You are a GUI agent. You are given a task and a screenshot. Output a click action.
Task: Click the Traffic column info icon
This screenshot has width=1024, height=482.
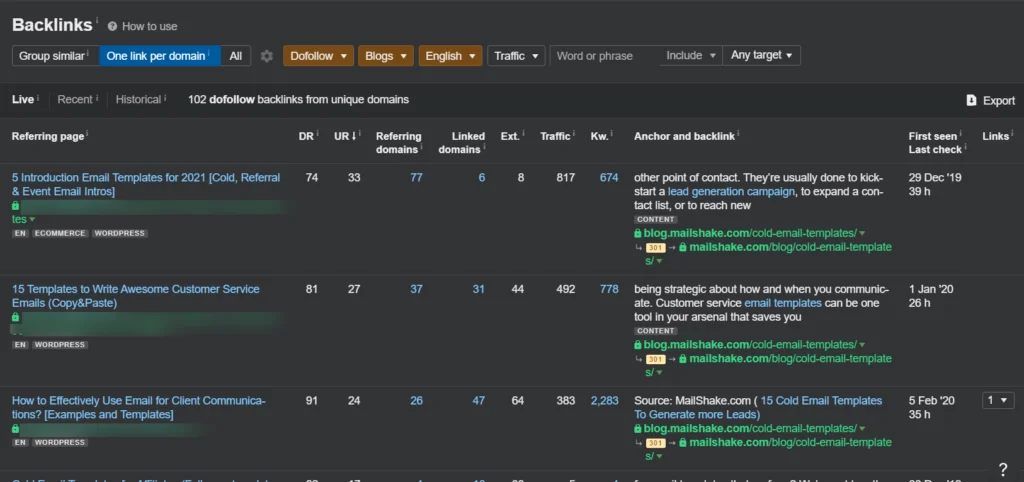[x=573, y=134]
